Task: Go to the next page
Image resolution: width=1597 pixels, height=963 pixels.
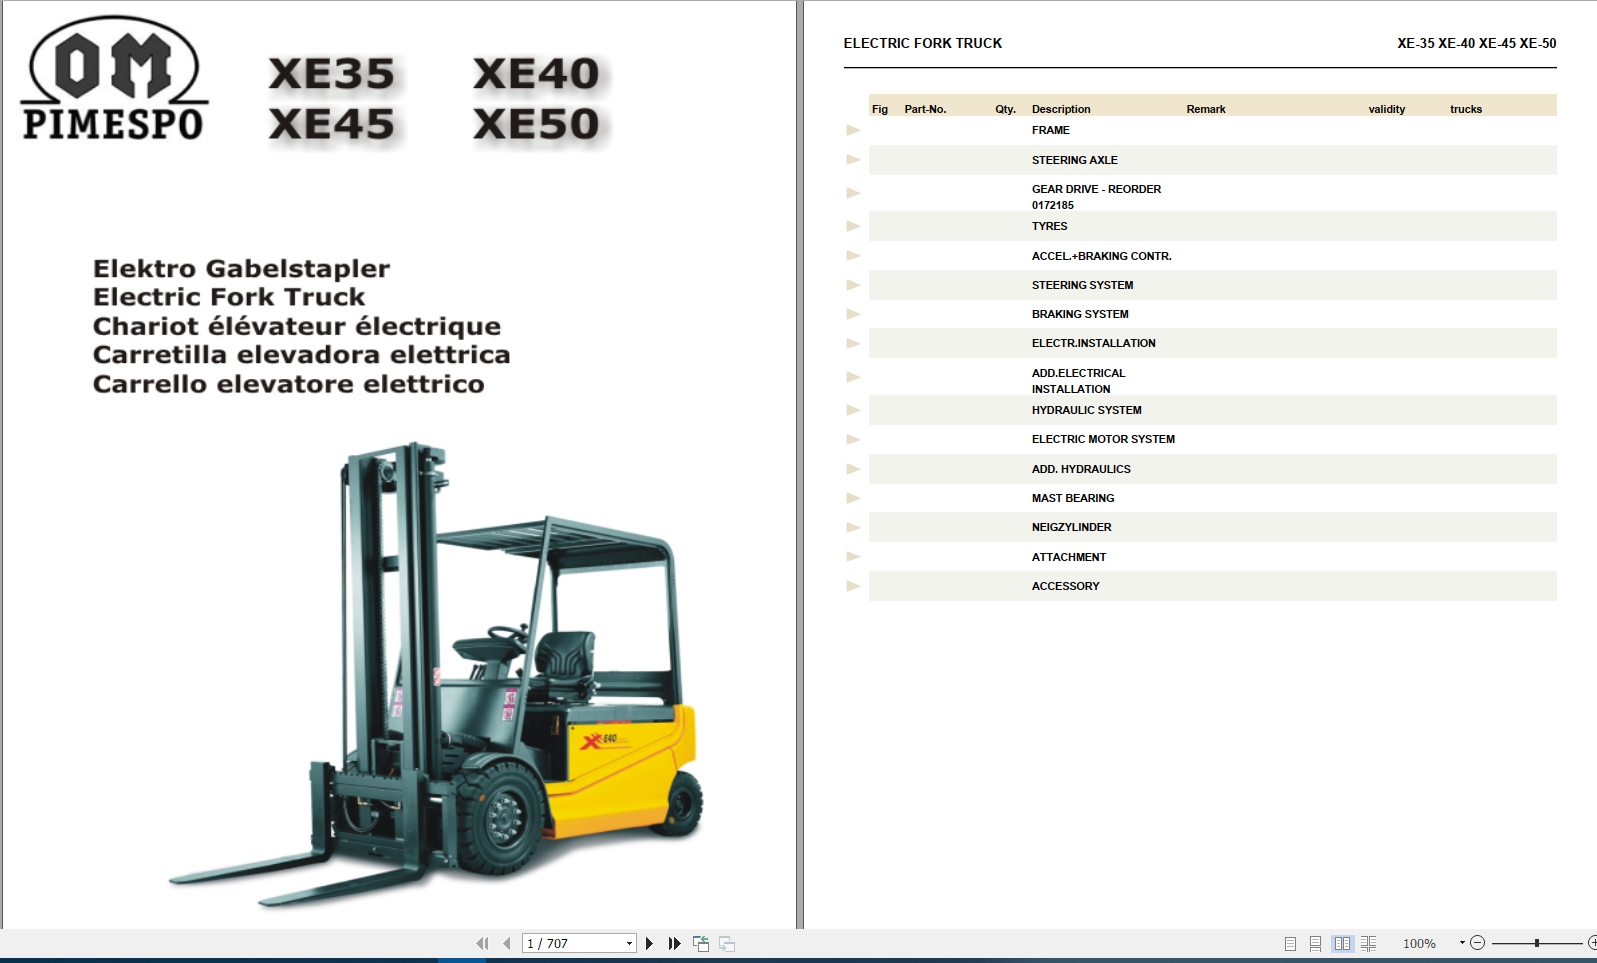Action: [650, 943]
